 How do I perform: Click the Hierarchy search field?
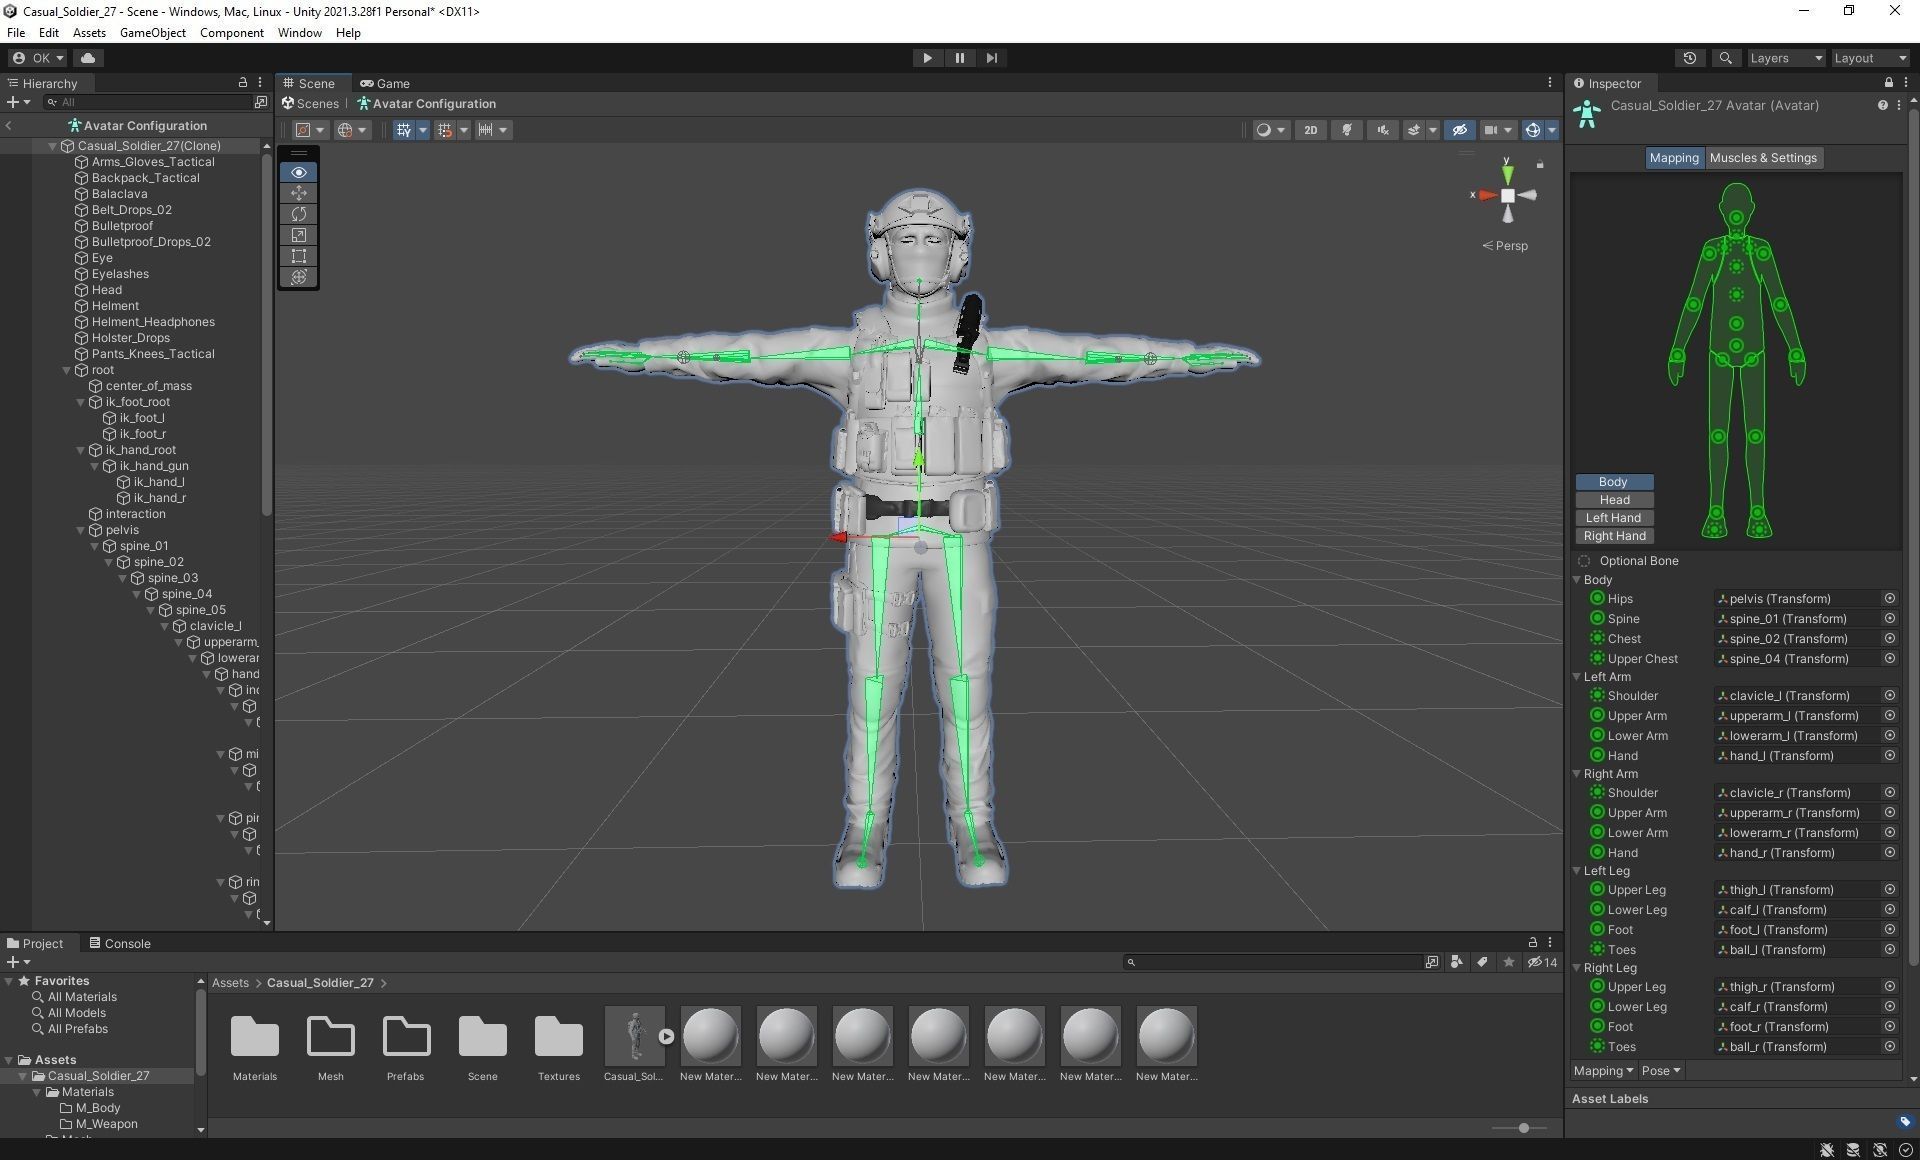(x=147, y=102)
